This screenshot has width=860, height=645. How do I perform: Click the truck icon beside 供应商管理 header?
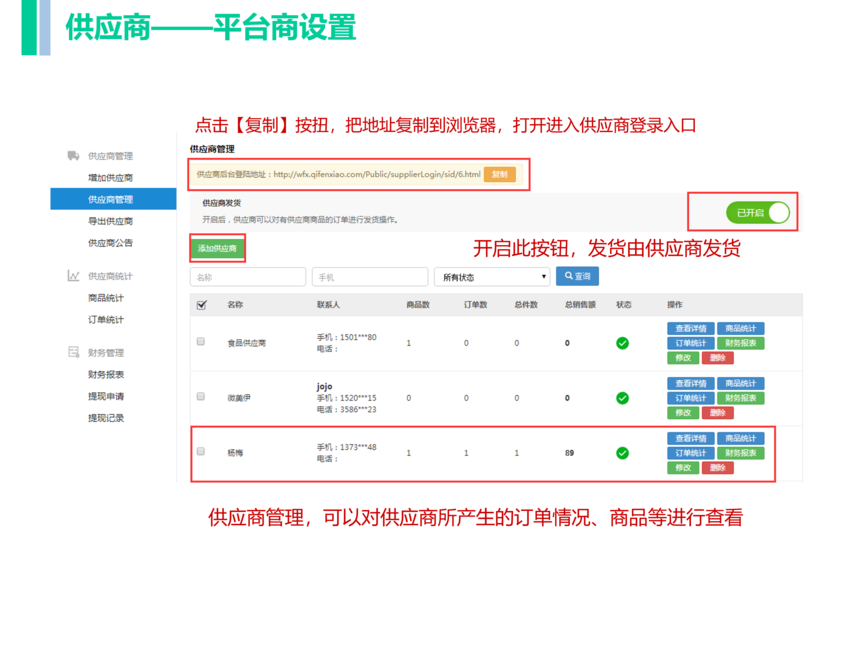(x=73, y=156)
